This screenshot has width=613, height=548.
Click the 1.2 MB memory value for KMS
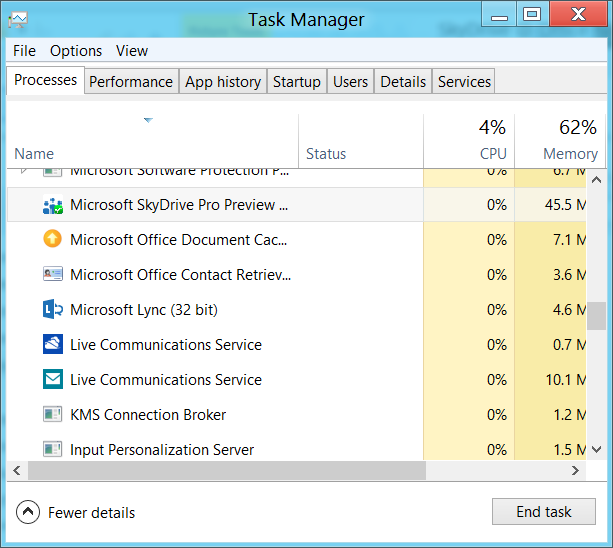[x=569, y=414]
